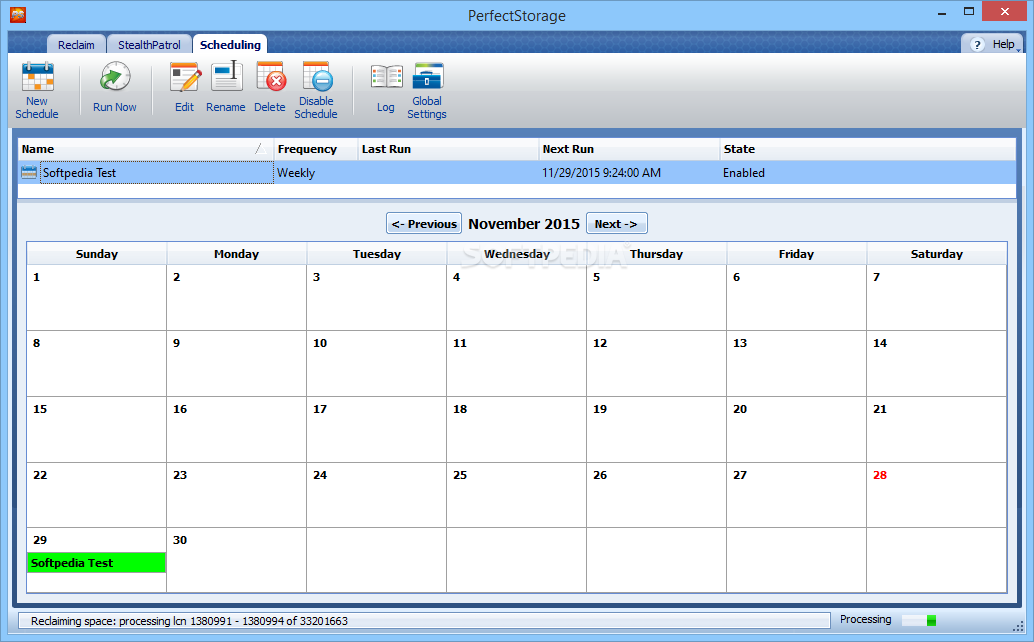1034x642 pixels.
Task: Click the Wednesday column header
Action: tap(516, 254)
